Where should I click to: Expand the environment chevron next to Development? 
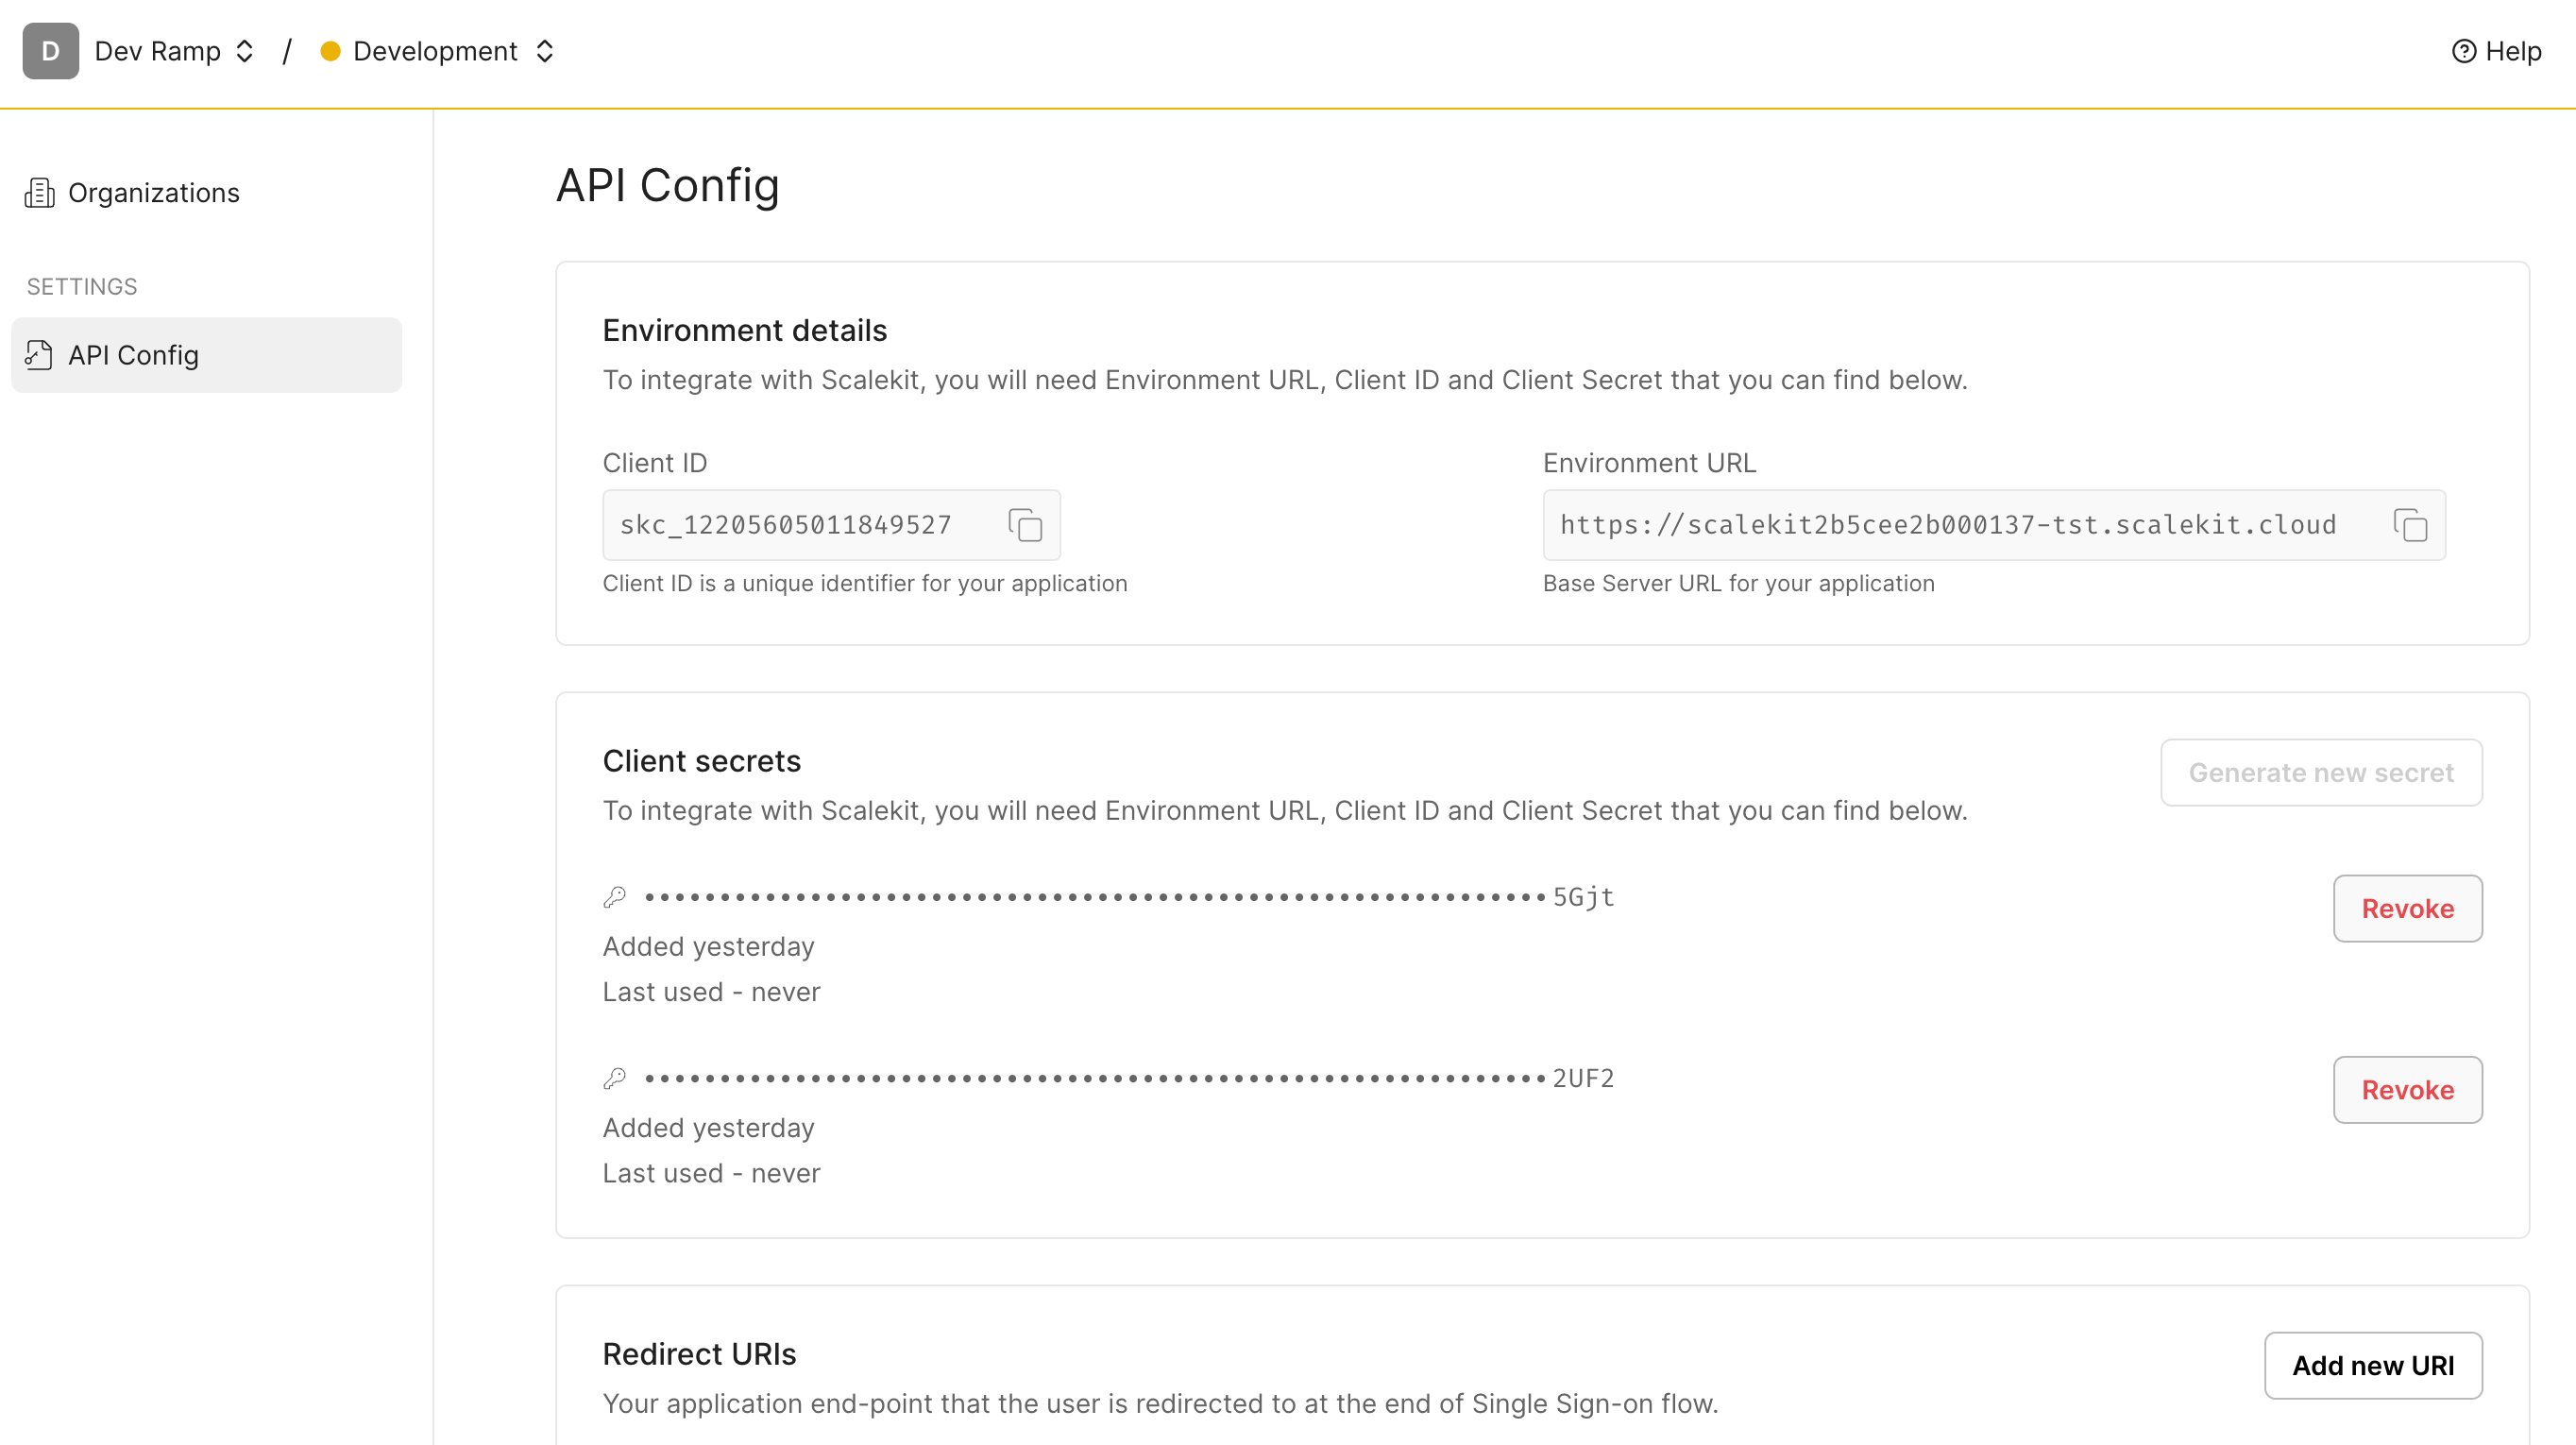tap(546, 51)
